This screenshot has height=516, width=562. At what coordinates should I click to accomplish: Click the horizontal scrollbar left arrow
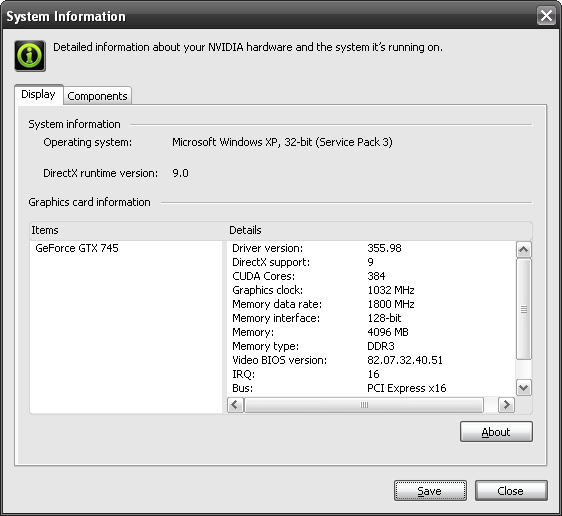click(x=235, y=405)
